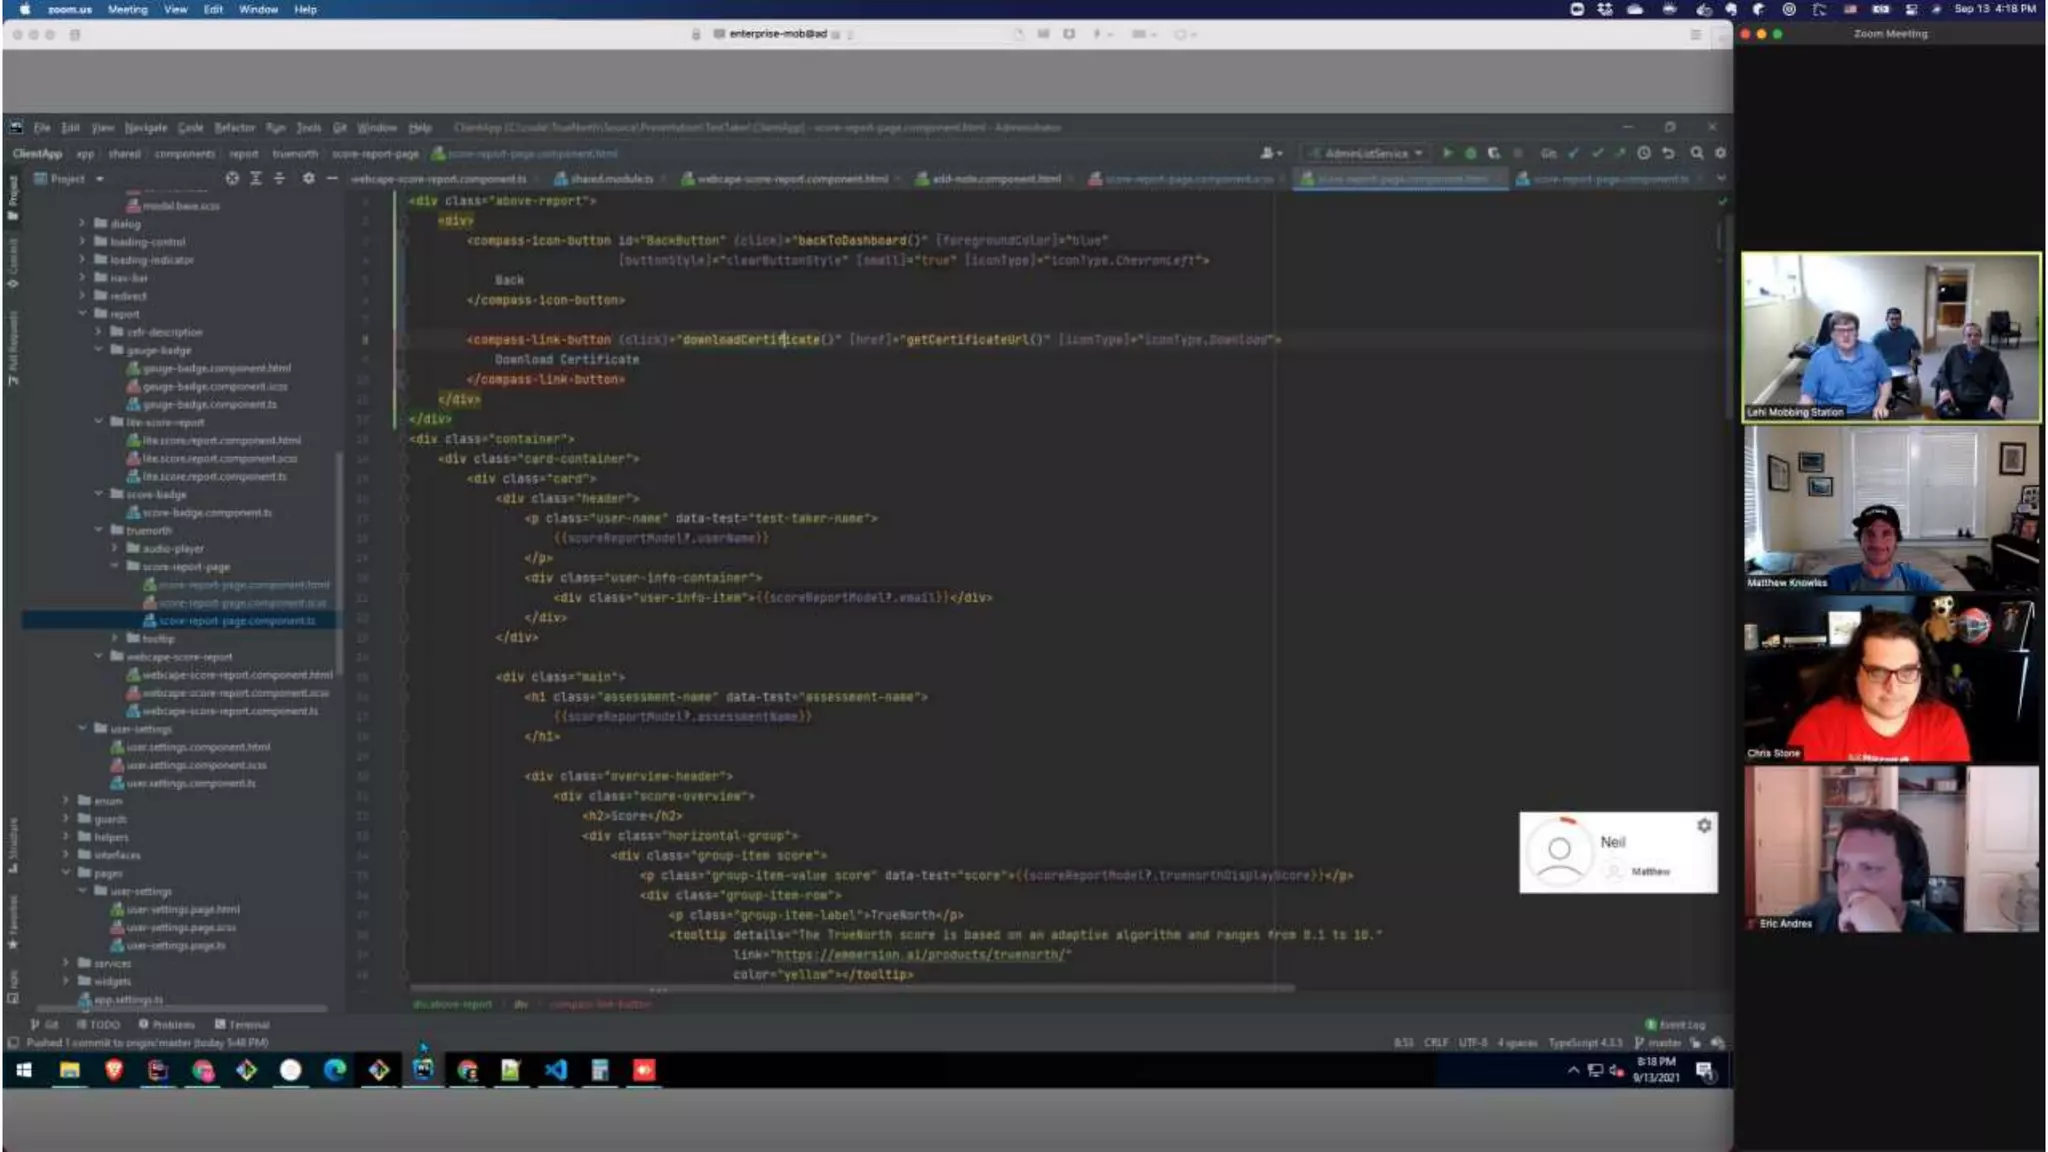Expand the services folder in tree
Image resolution: width=2048 pixels, height=1152 pixels.
click(66, 963)
